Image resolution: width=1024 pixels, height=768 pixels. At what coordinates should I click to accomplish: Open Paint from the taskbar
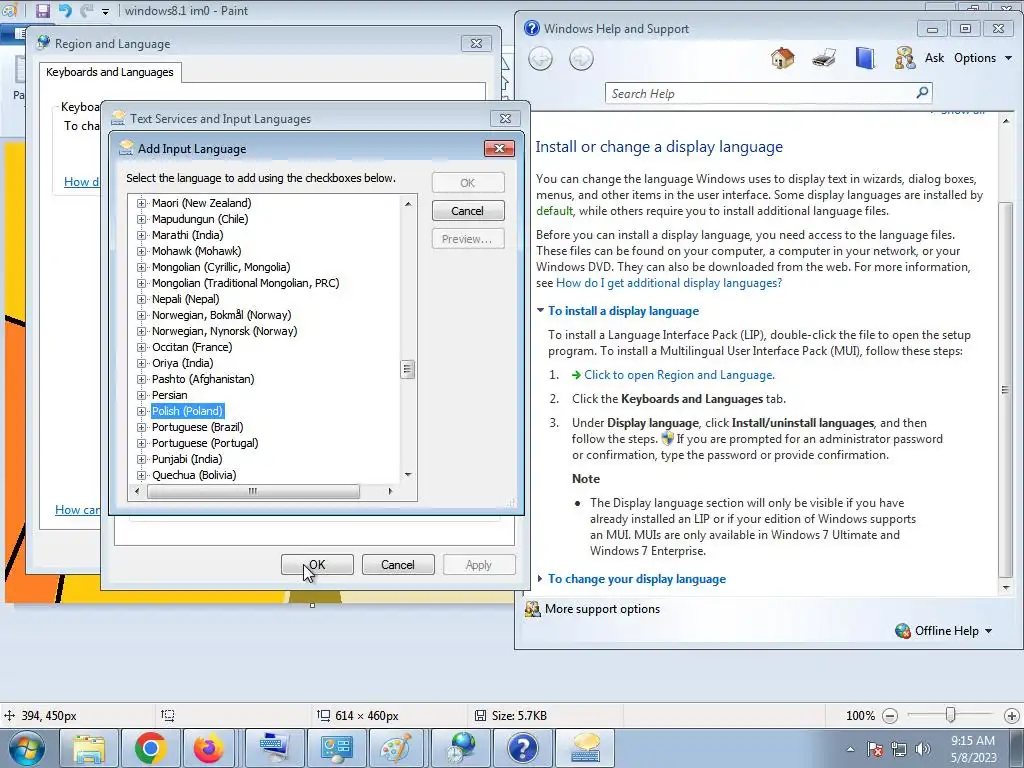[396, 748]
